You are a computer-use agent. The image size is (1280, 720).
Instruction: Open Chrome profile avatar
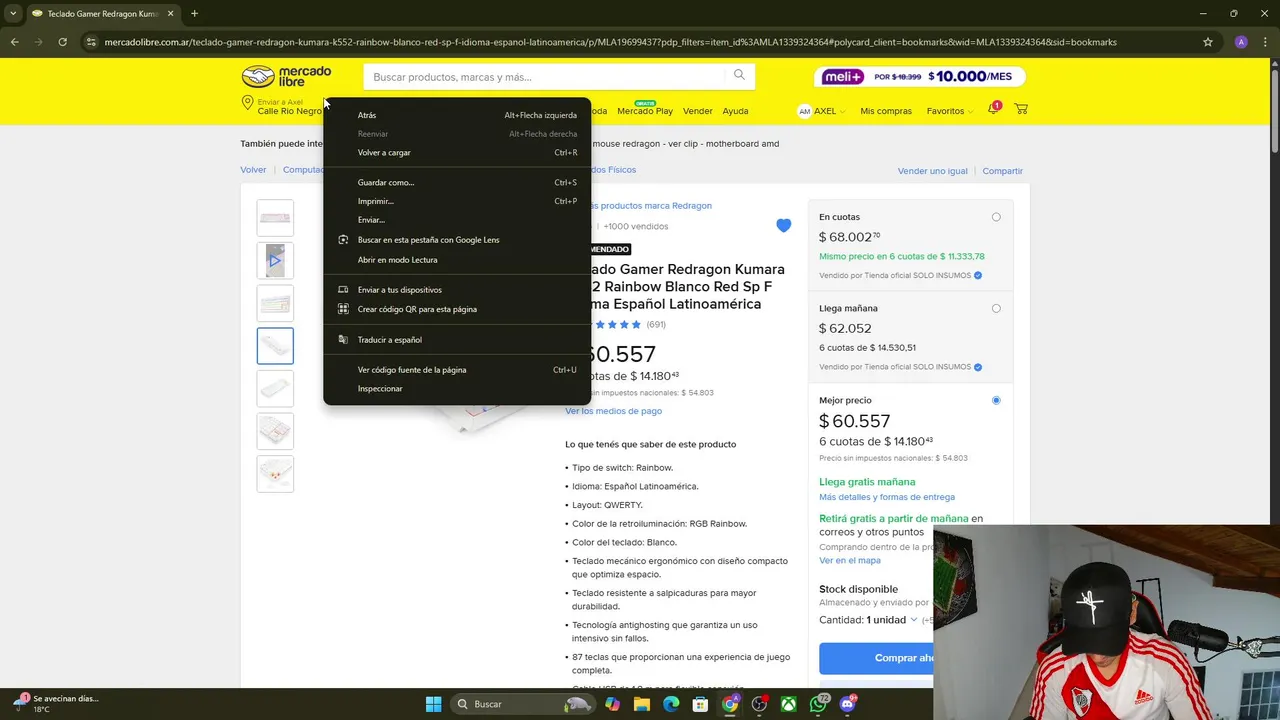pos(1241,42)
